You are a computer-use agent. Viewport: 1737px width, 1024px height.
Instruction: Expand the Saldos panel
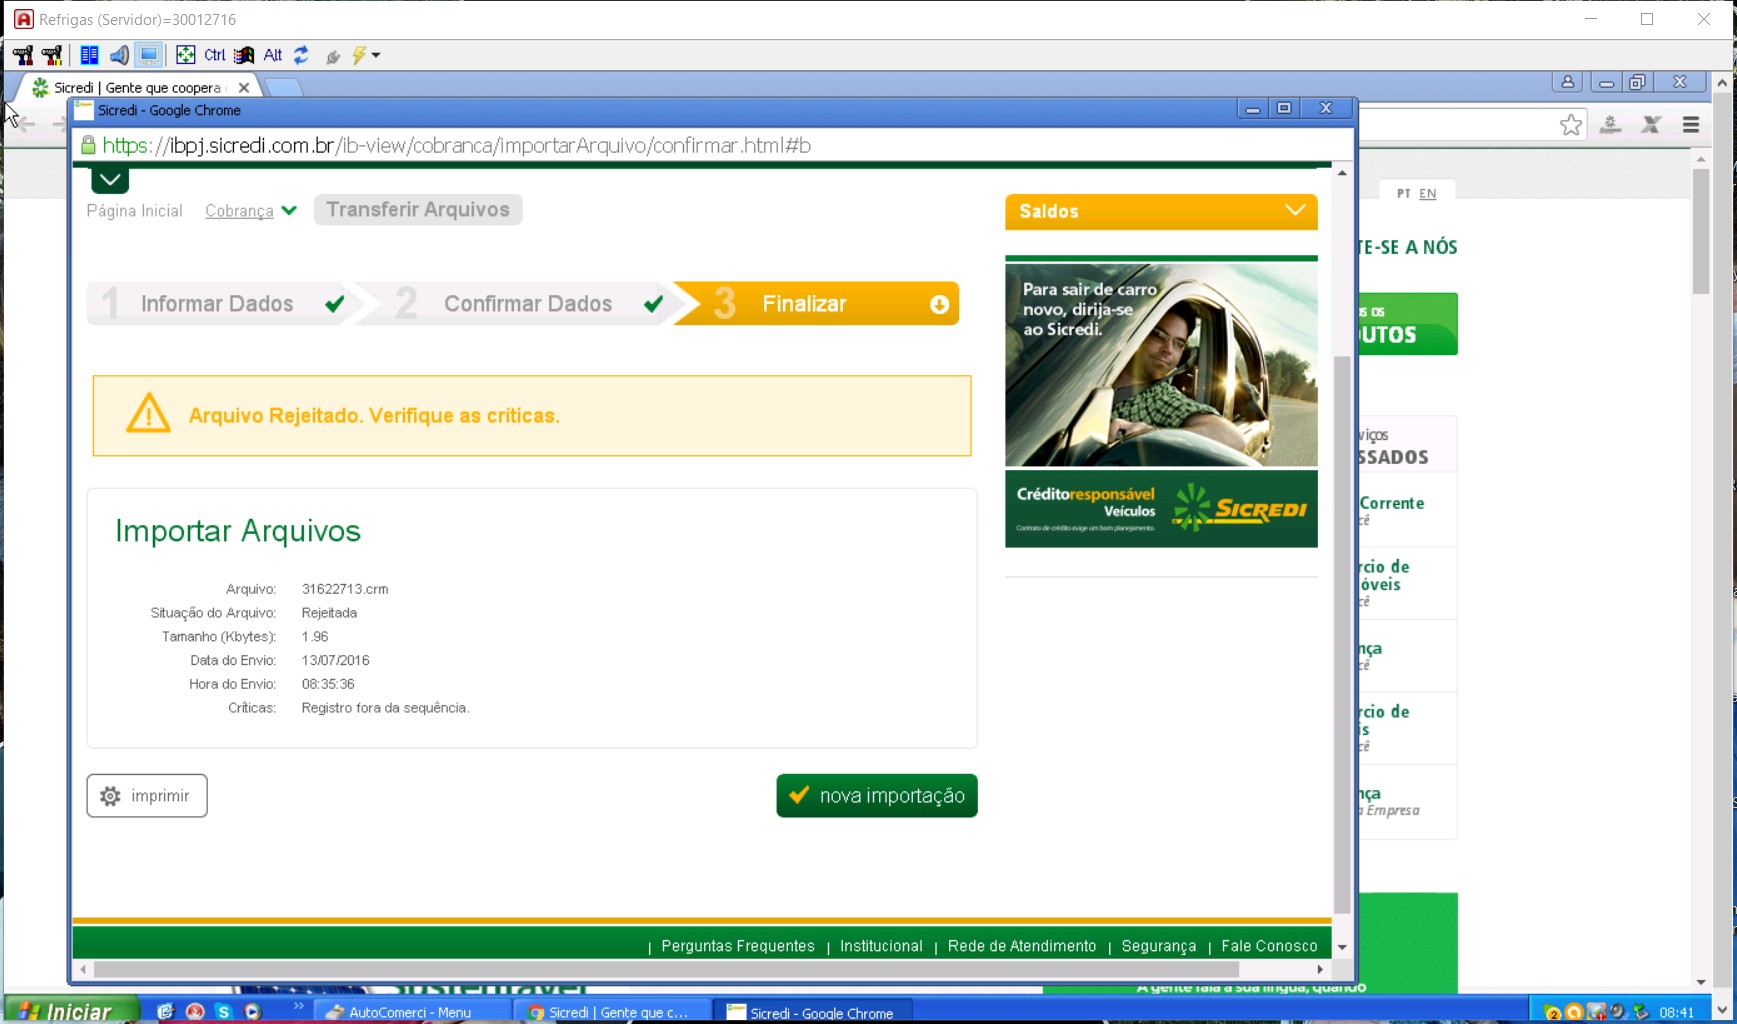click(1161, 211)
